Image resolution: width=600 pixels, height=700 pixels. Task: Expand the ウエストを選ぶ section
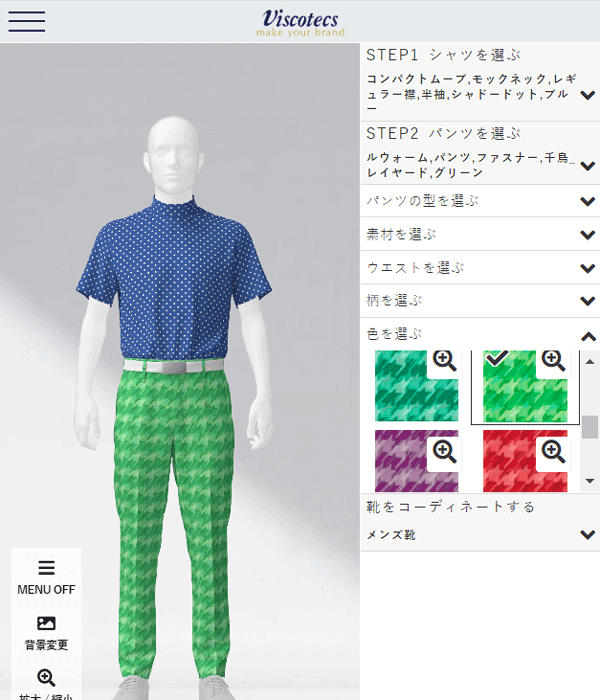tap(480, 268)
